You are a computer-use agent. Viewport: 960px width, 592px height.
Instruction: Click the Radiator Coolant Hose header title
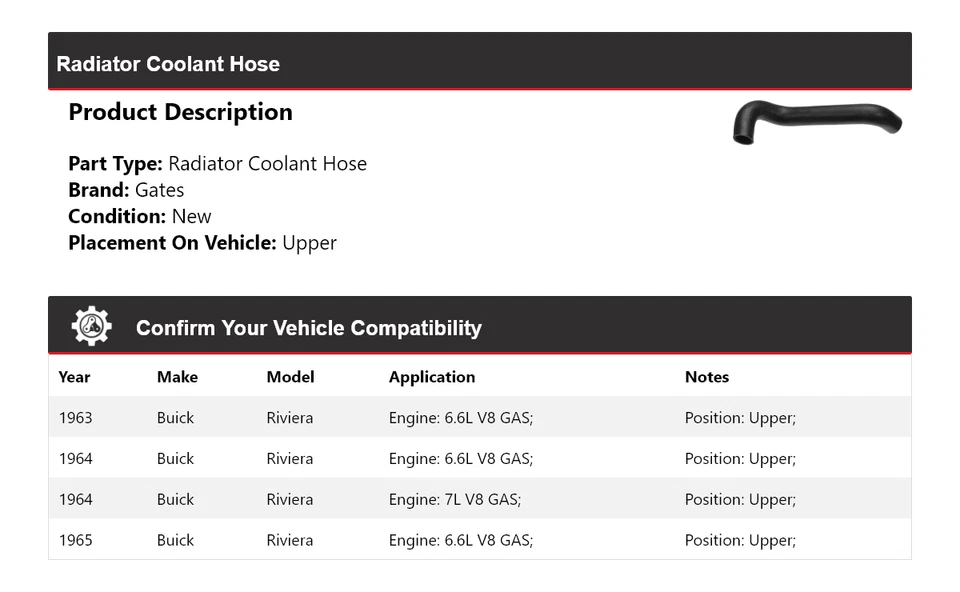pos(168,64)
